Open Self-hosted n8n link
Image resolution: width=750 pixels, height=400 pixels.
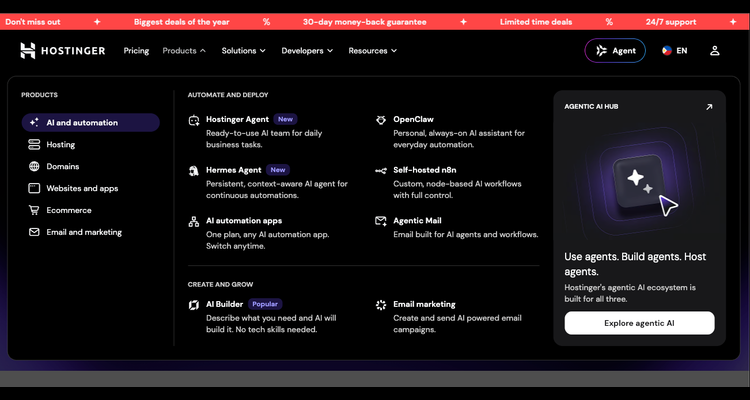point(425,170)
